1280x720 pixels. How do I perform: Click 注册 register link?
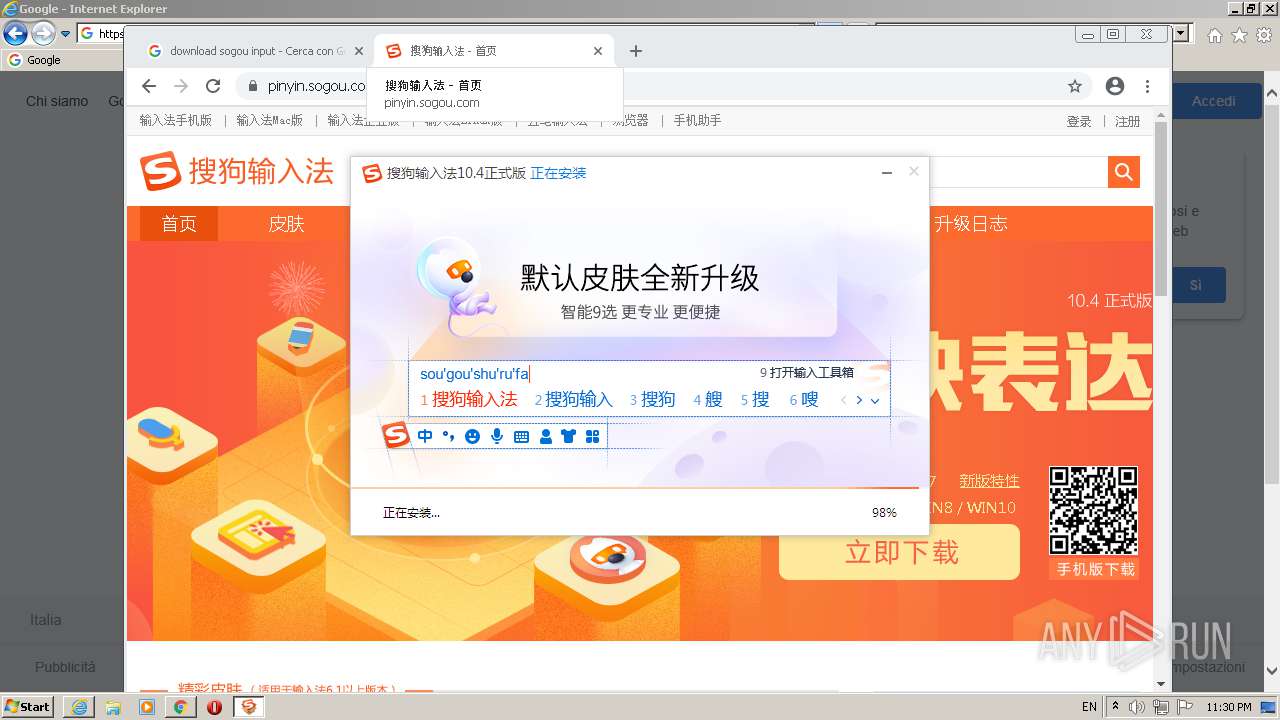click(x=1128, y=121)
